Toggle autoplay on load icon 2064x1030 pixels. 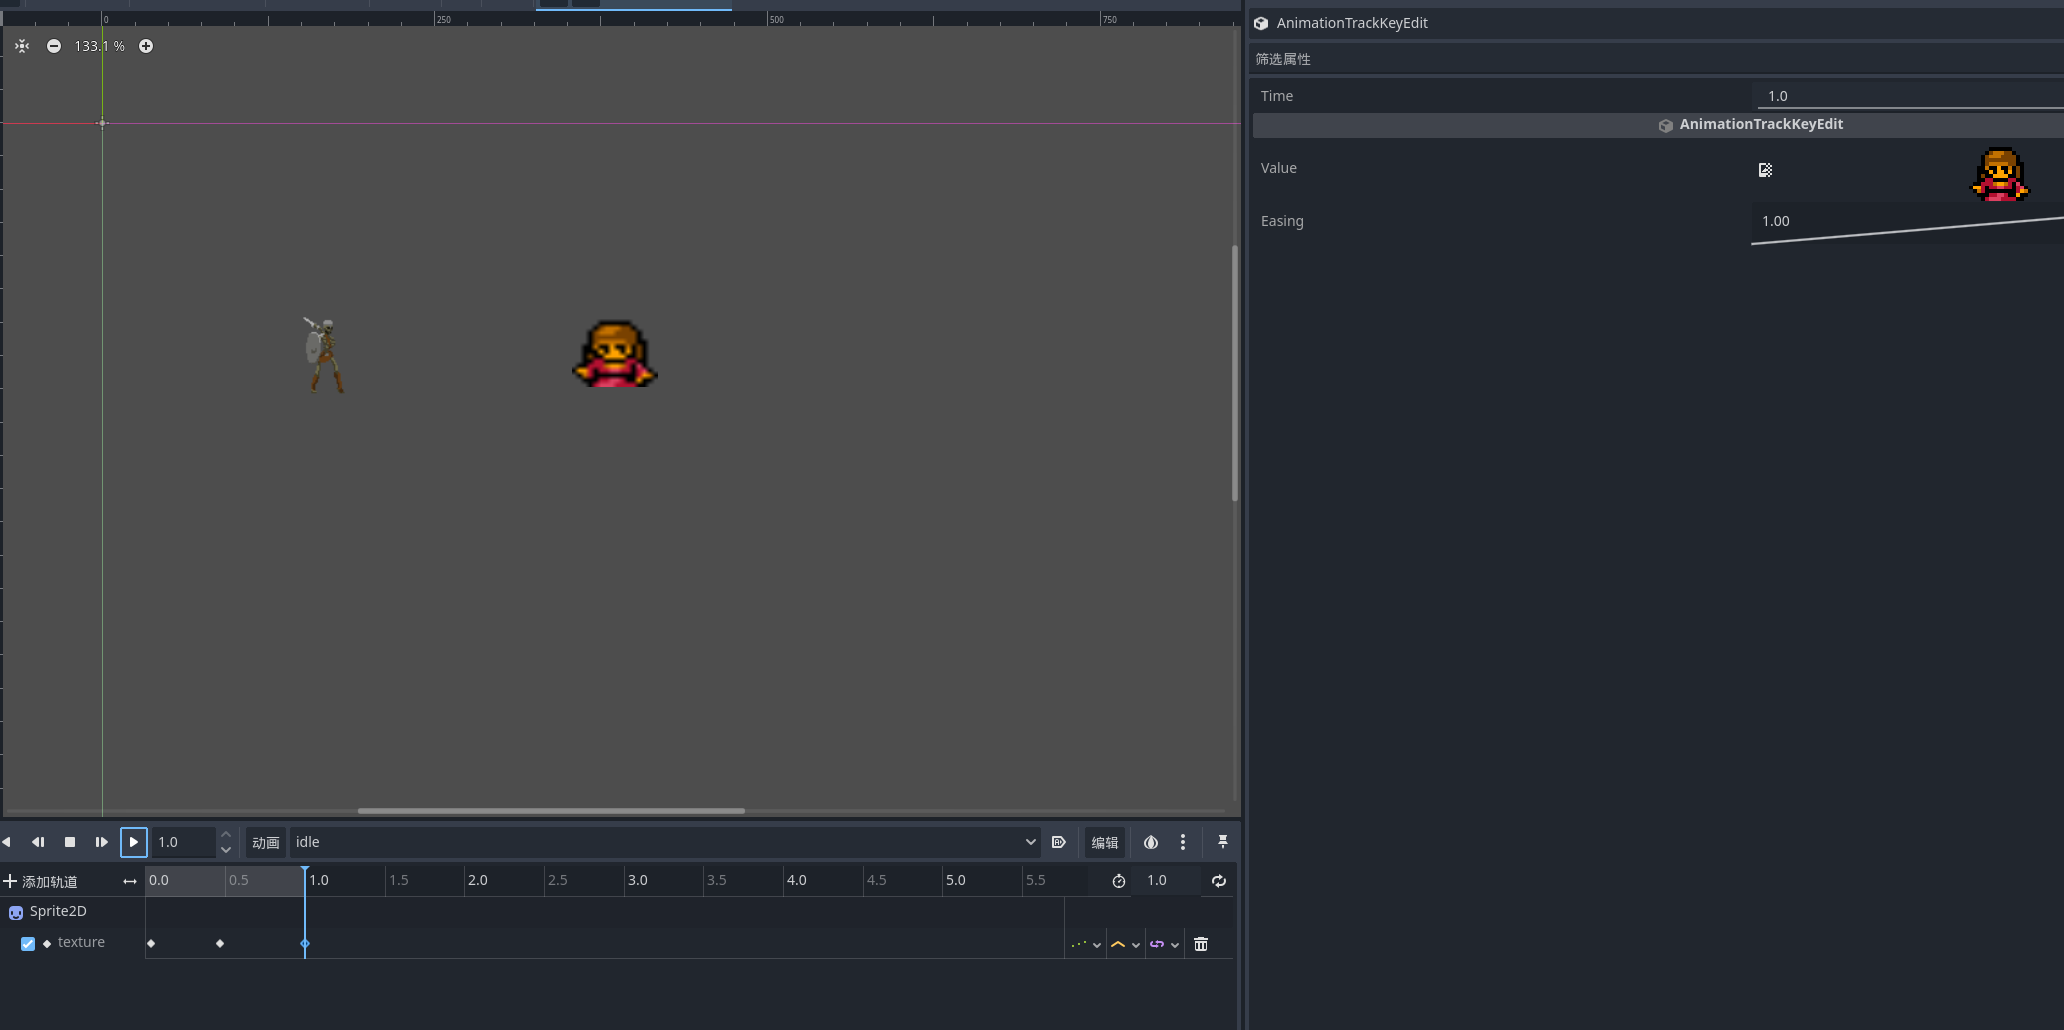[1059, 842]
